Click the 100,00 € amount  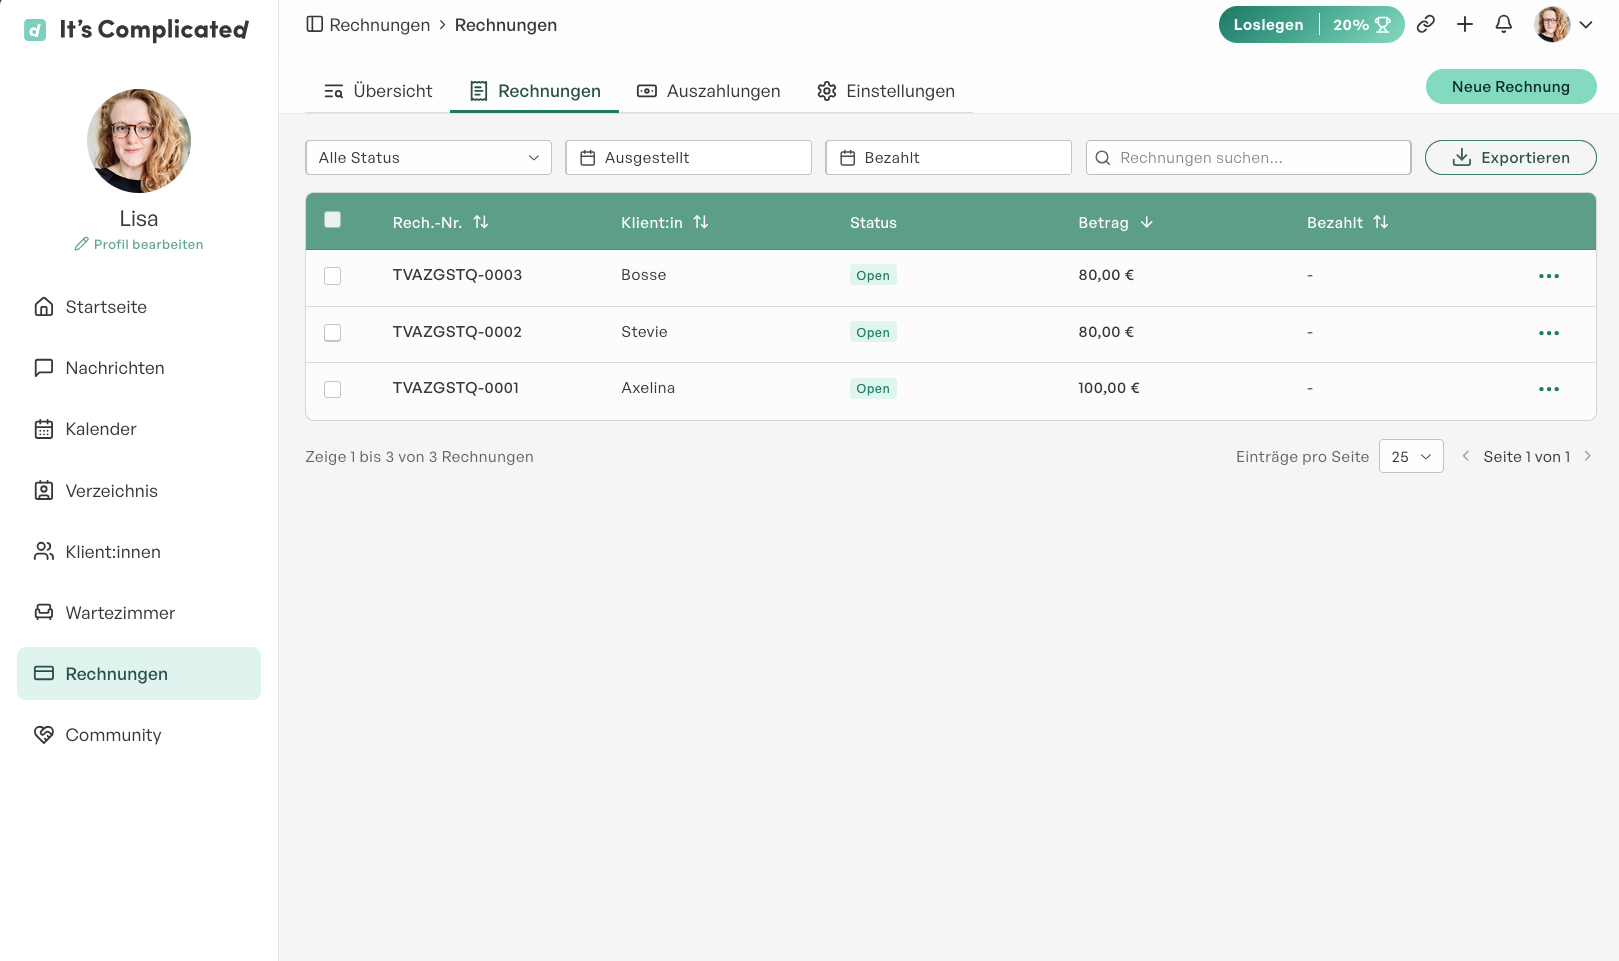click(x=1109, y=388)
